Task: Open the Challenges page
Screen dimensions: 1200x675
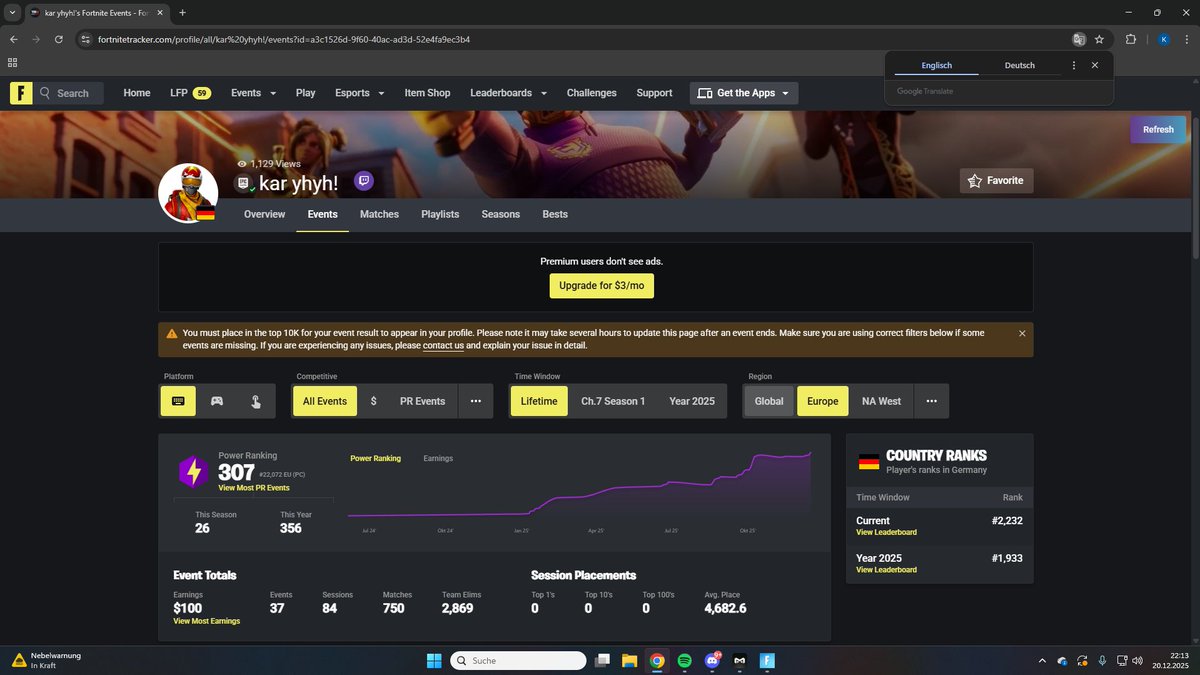Action: tap(592, 93)
